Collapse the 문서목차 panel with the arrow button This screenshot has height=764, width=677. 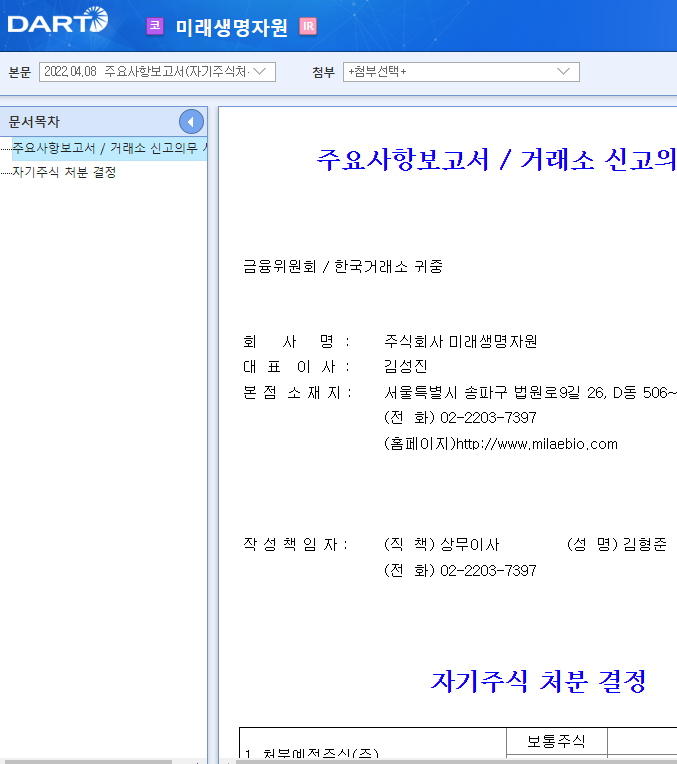191,122
